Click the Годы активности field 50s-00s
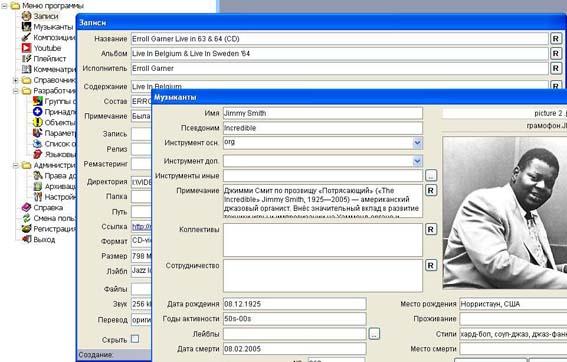The height and width of the screenshot is (362, 567). [294, 319]
